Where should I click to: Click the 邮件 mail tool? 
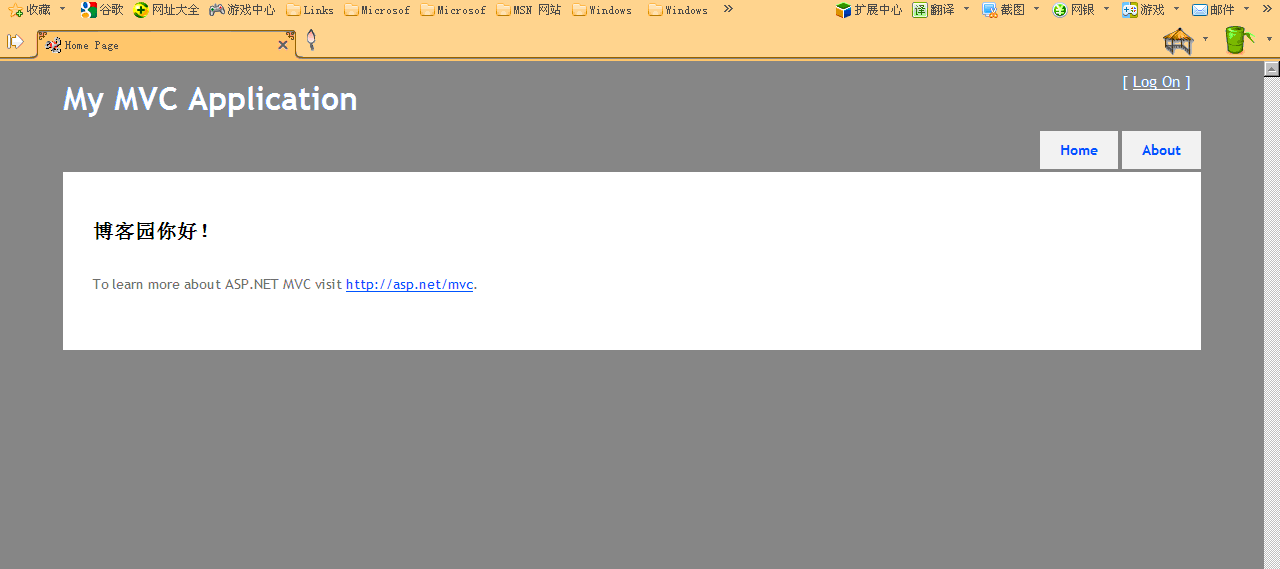coord(1213,10)
